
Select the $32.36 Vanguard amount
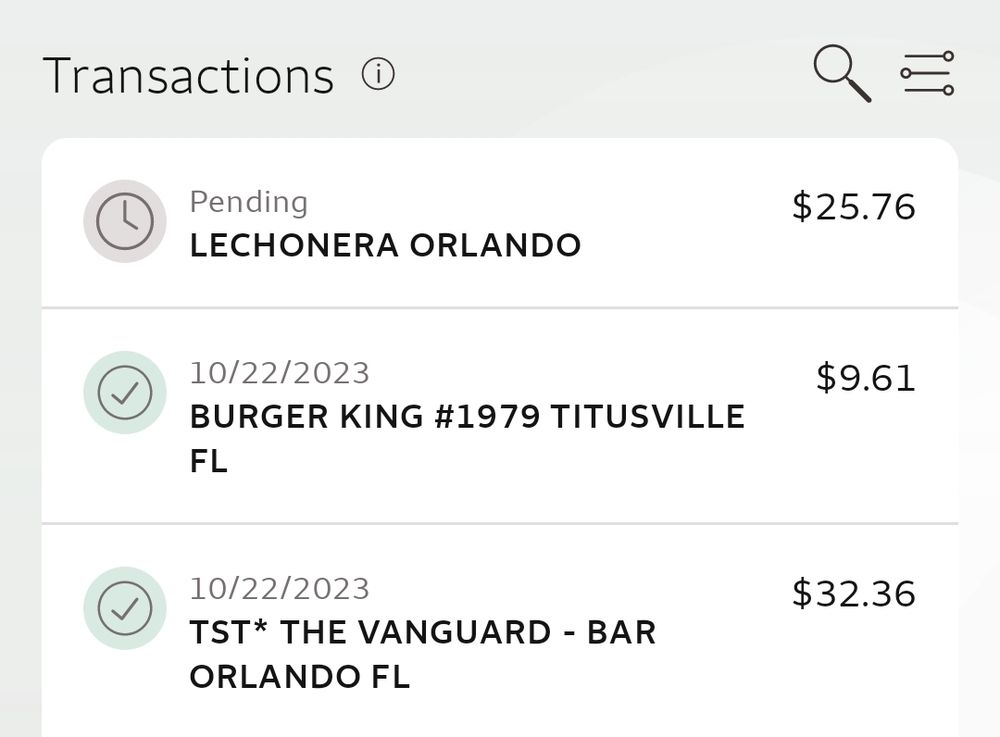point(853,593)
